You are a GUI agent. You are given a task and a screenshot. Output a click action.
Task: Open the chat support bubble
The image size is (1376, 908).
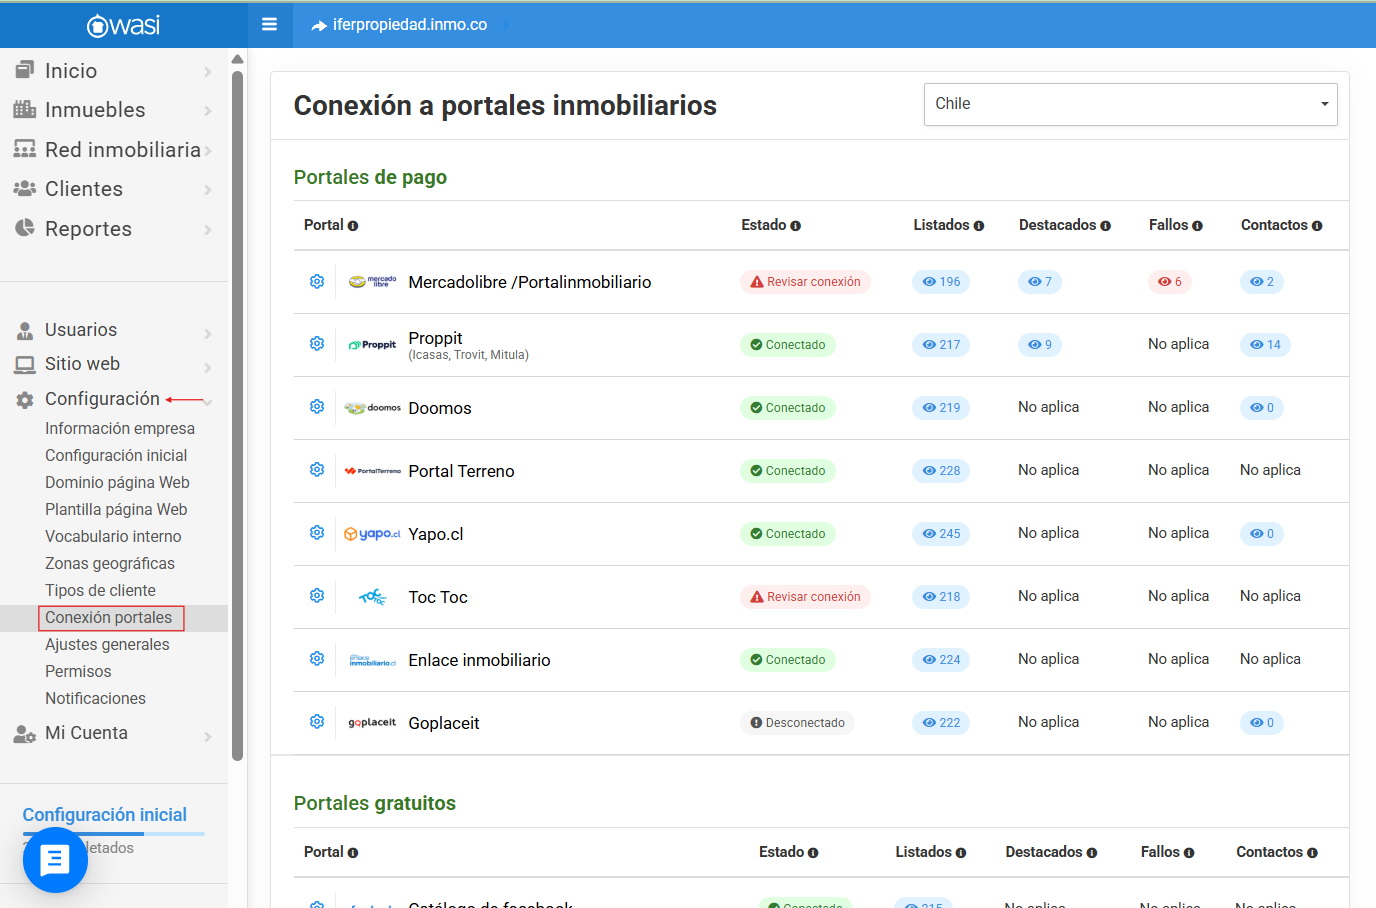tap(55, 860)
